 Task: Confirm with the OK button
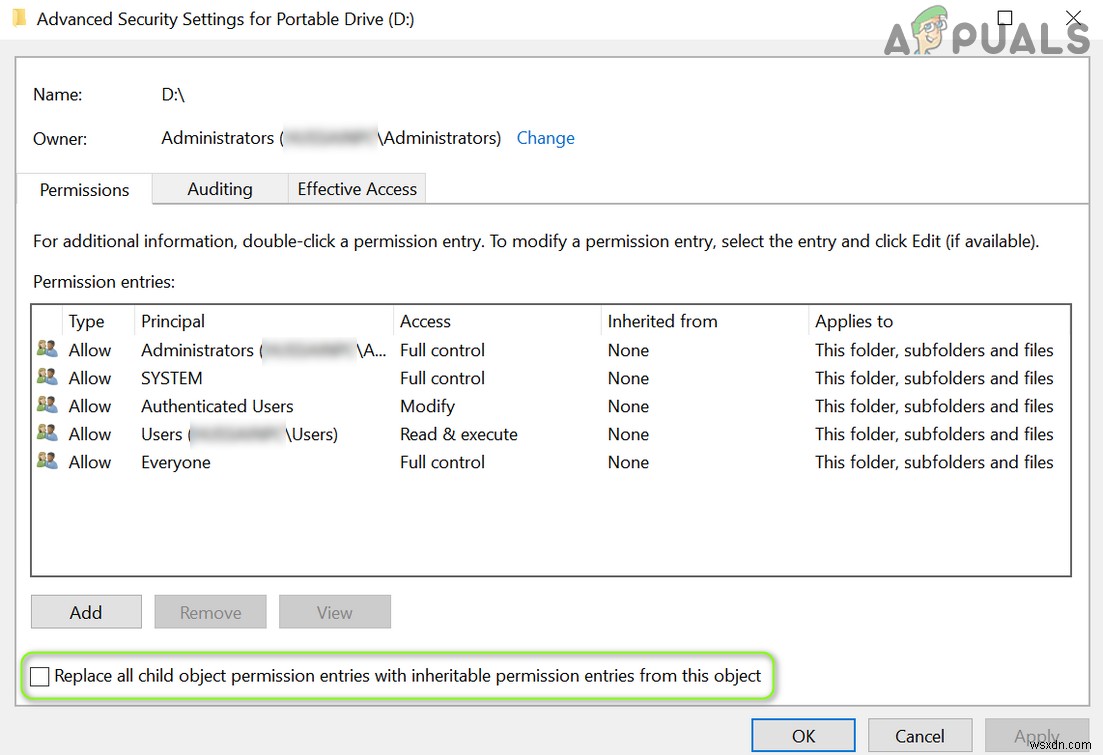804,736
